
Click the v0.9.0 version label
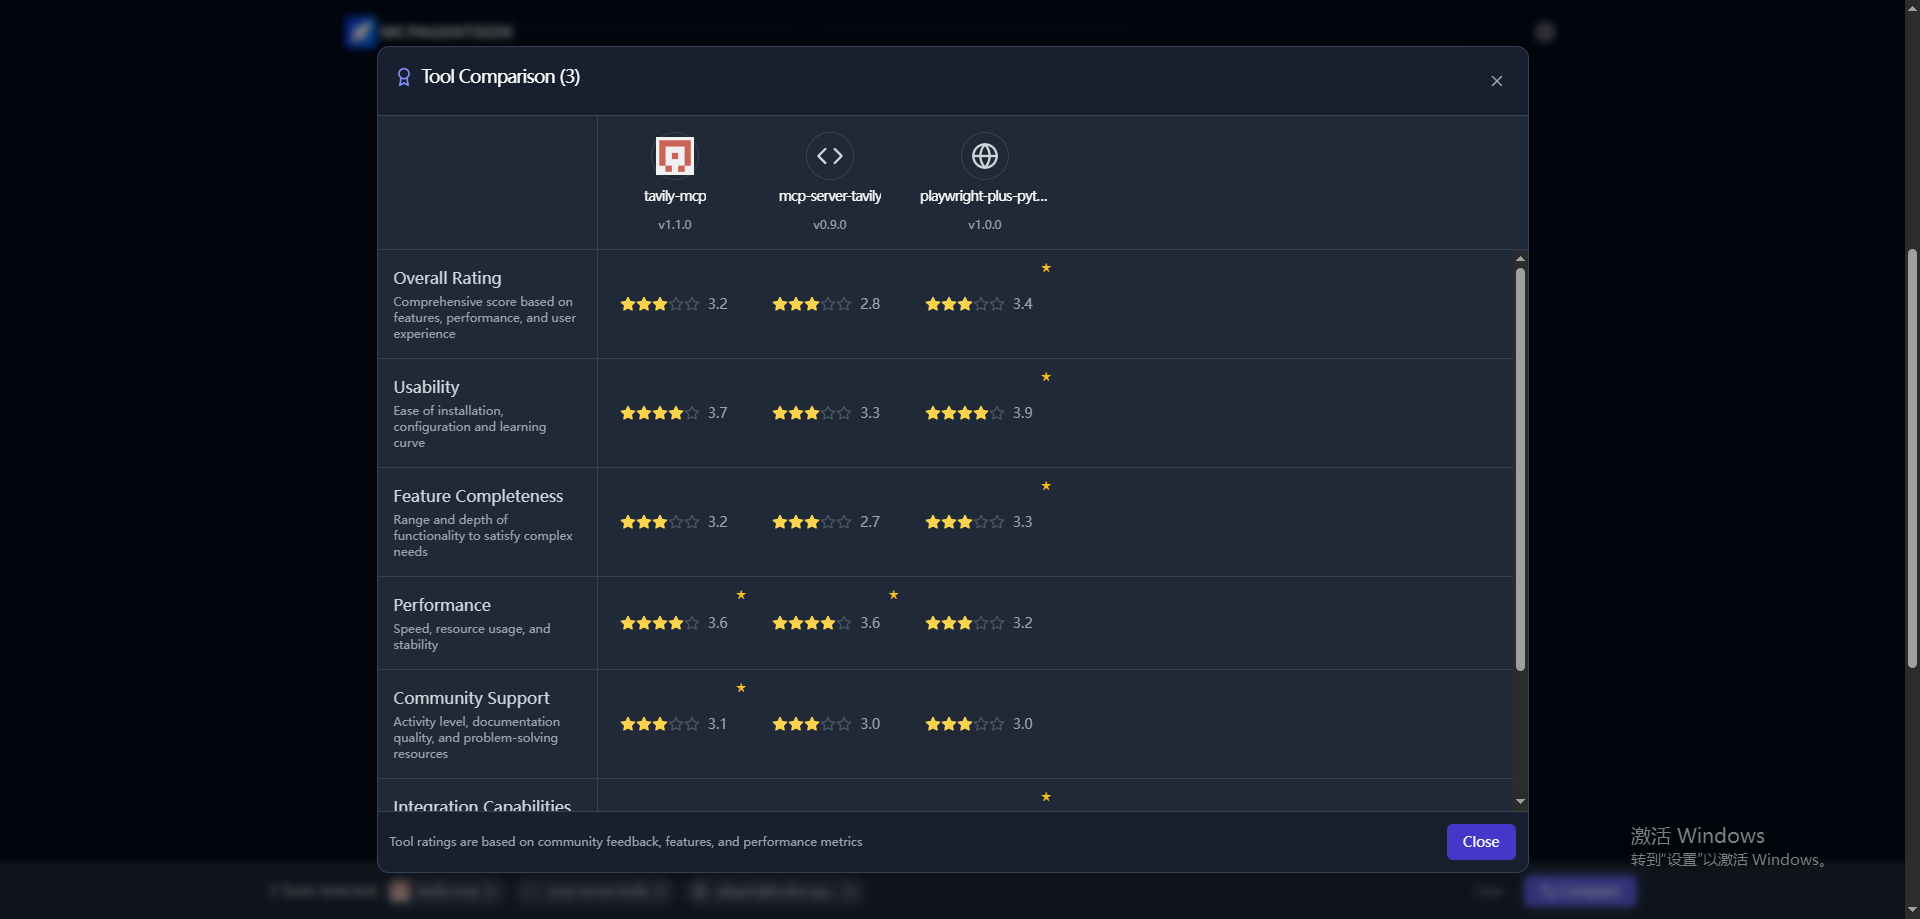click(x=830, y=225)
